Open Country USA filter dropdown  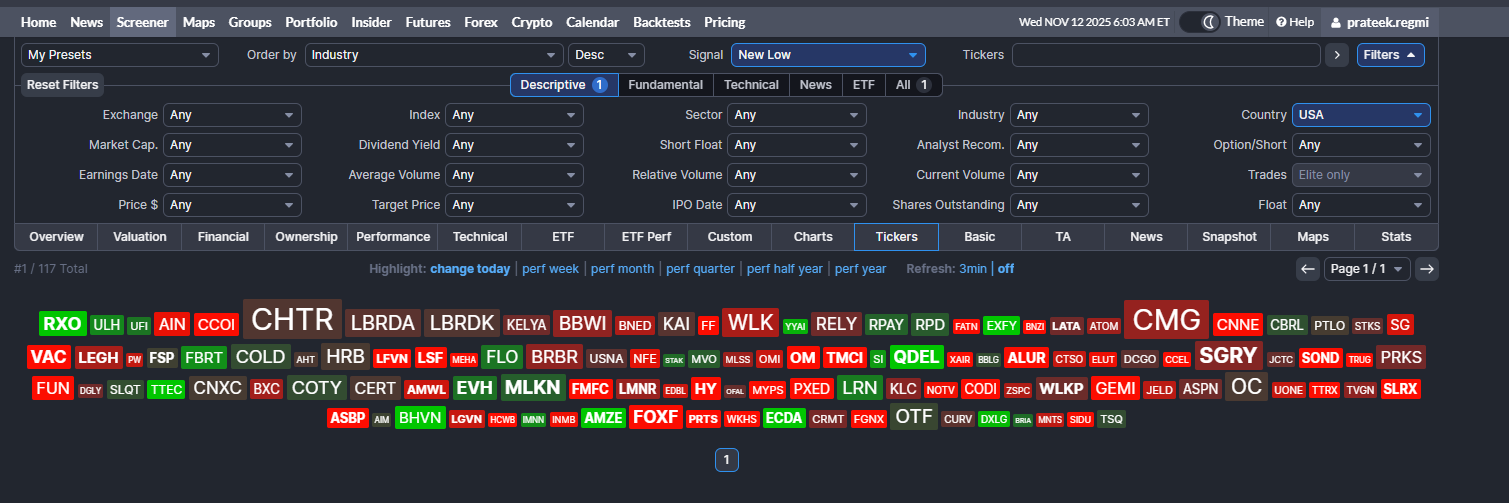tap(1361, 115)
